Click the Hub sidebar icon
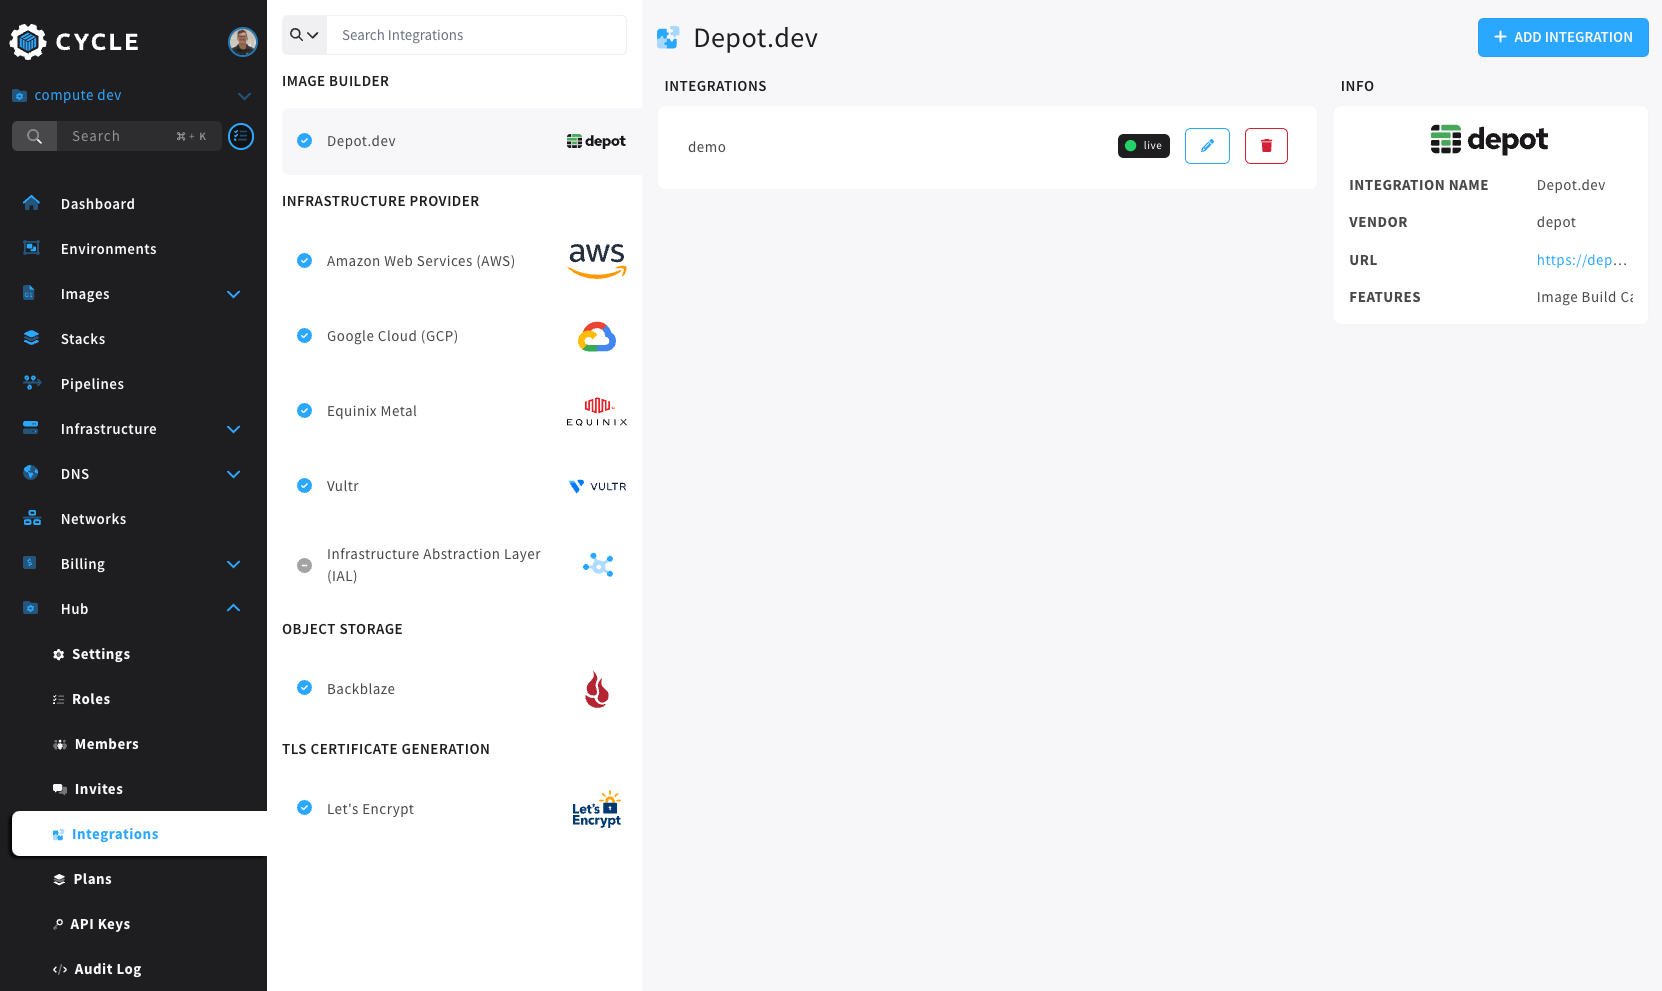Image resolution: width=1662 pixels, height=991 pixels. (x=31, y=608)
